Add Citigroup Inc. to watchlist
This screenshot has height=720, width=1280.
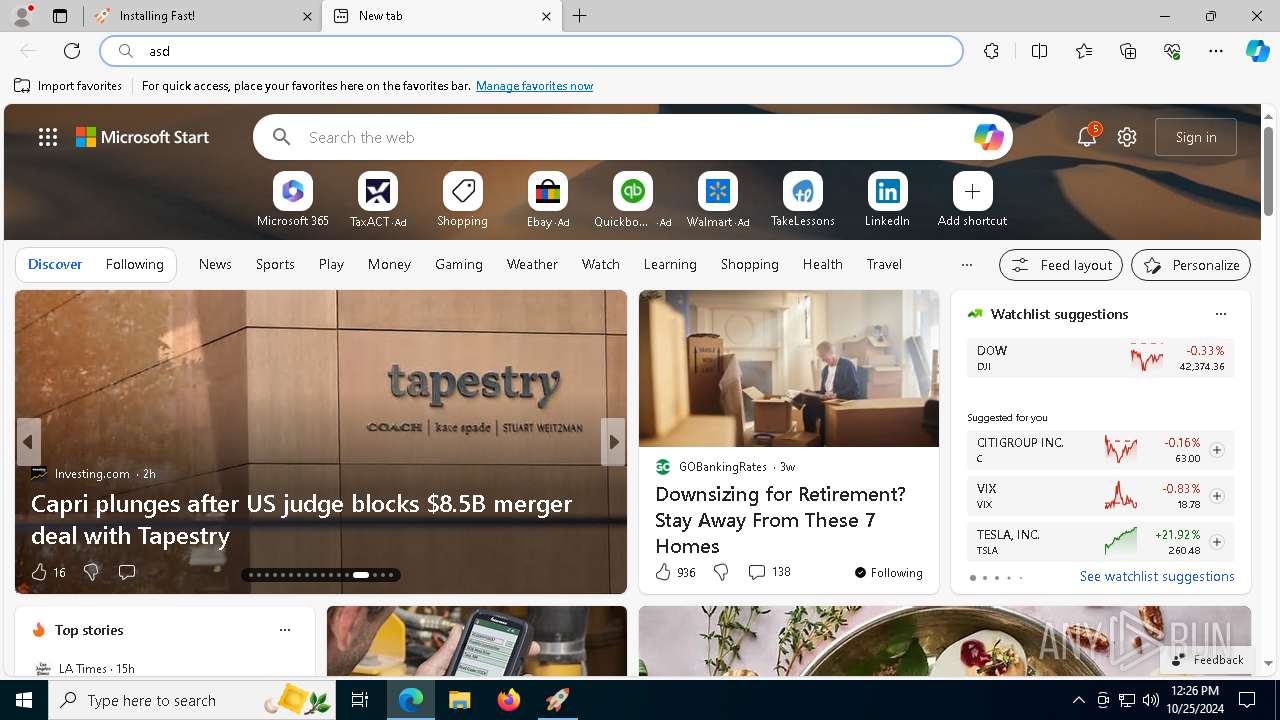[1217, 450]
